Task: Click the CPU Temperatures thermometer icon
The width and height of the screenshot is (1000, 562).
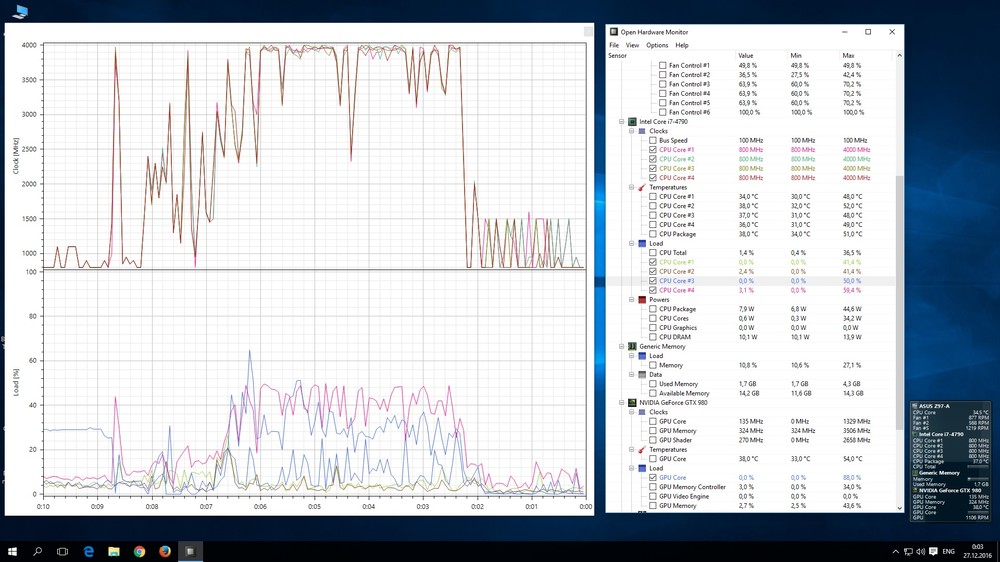Action: [x=642, y=188]
